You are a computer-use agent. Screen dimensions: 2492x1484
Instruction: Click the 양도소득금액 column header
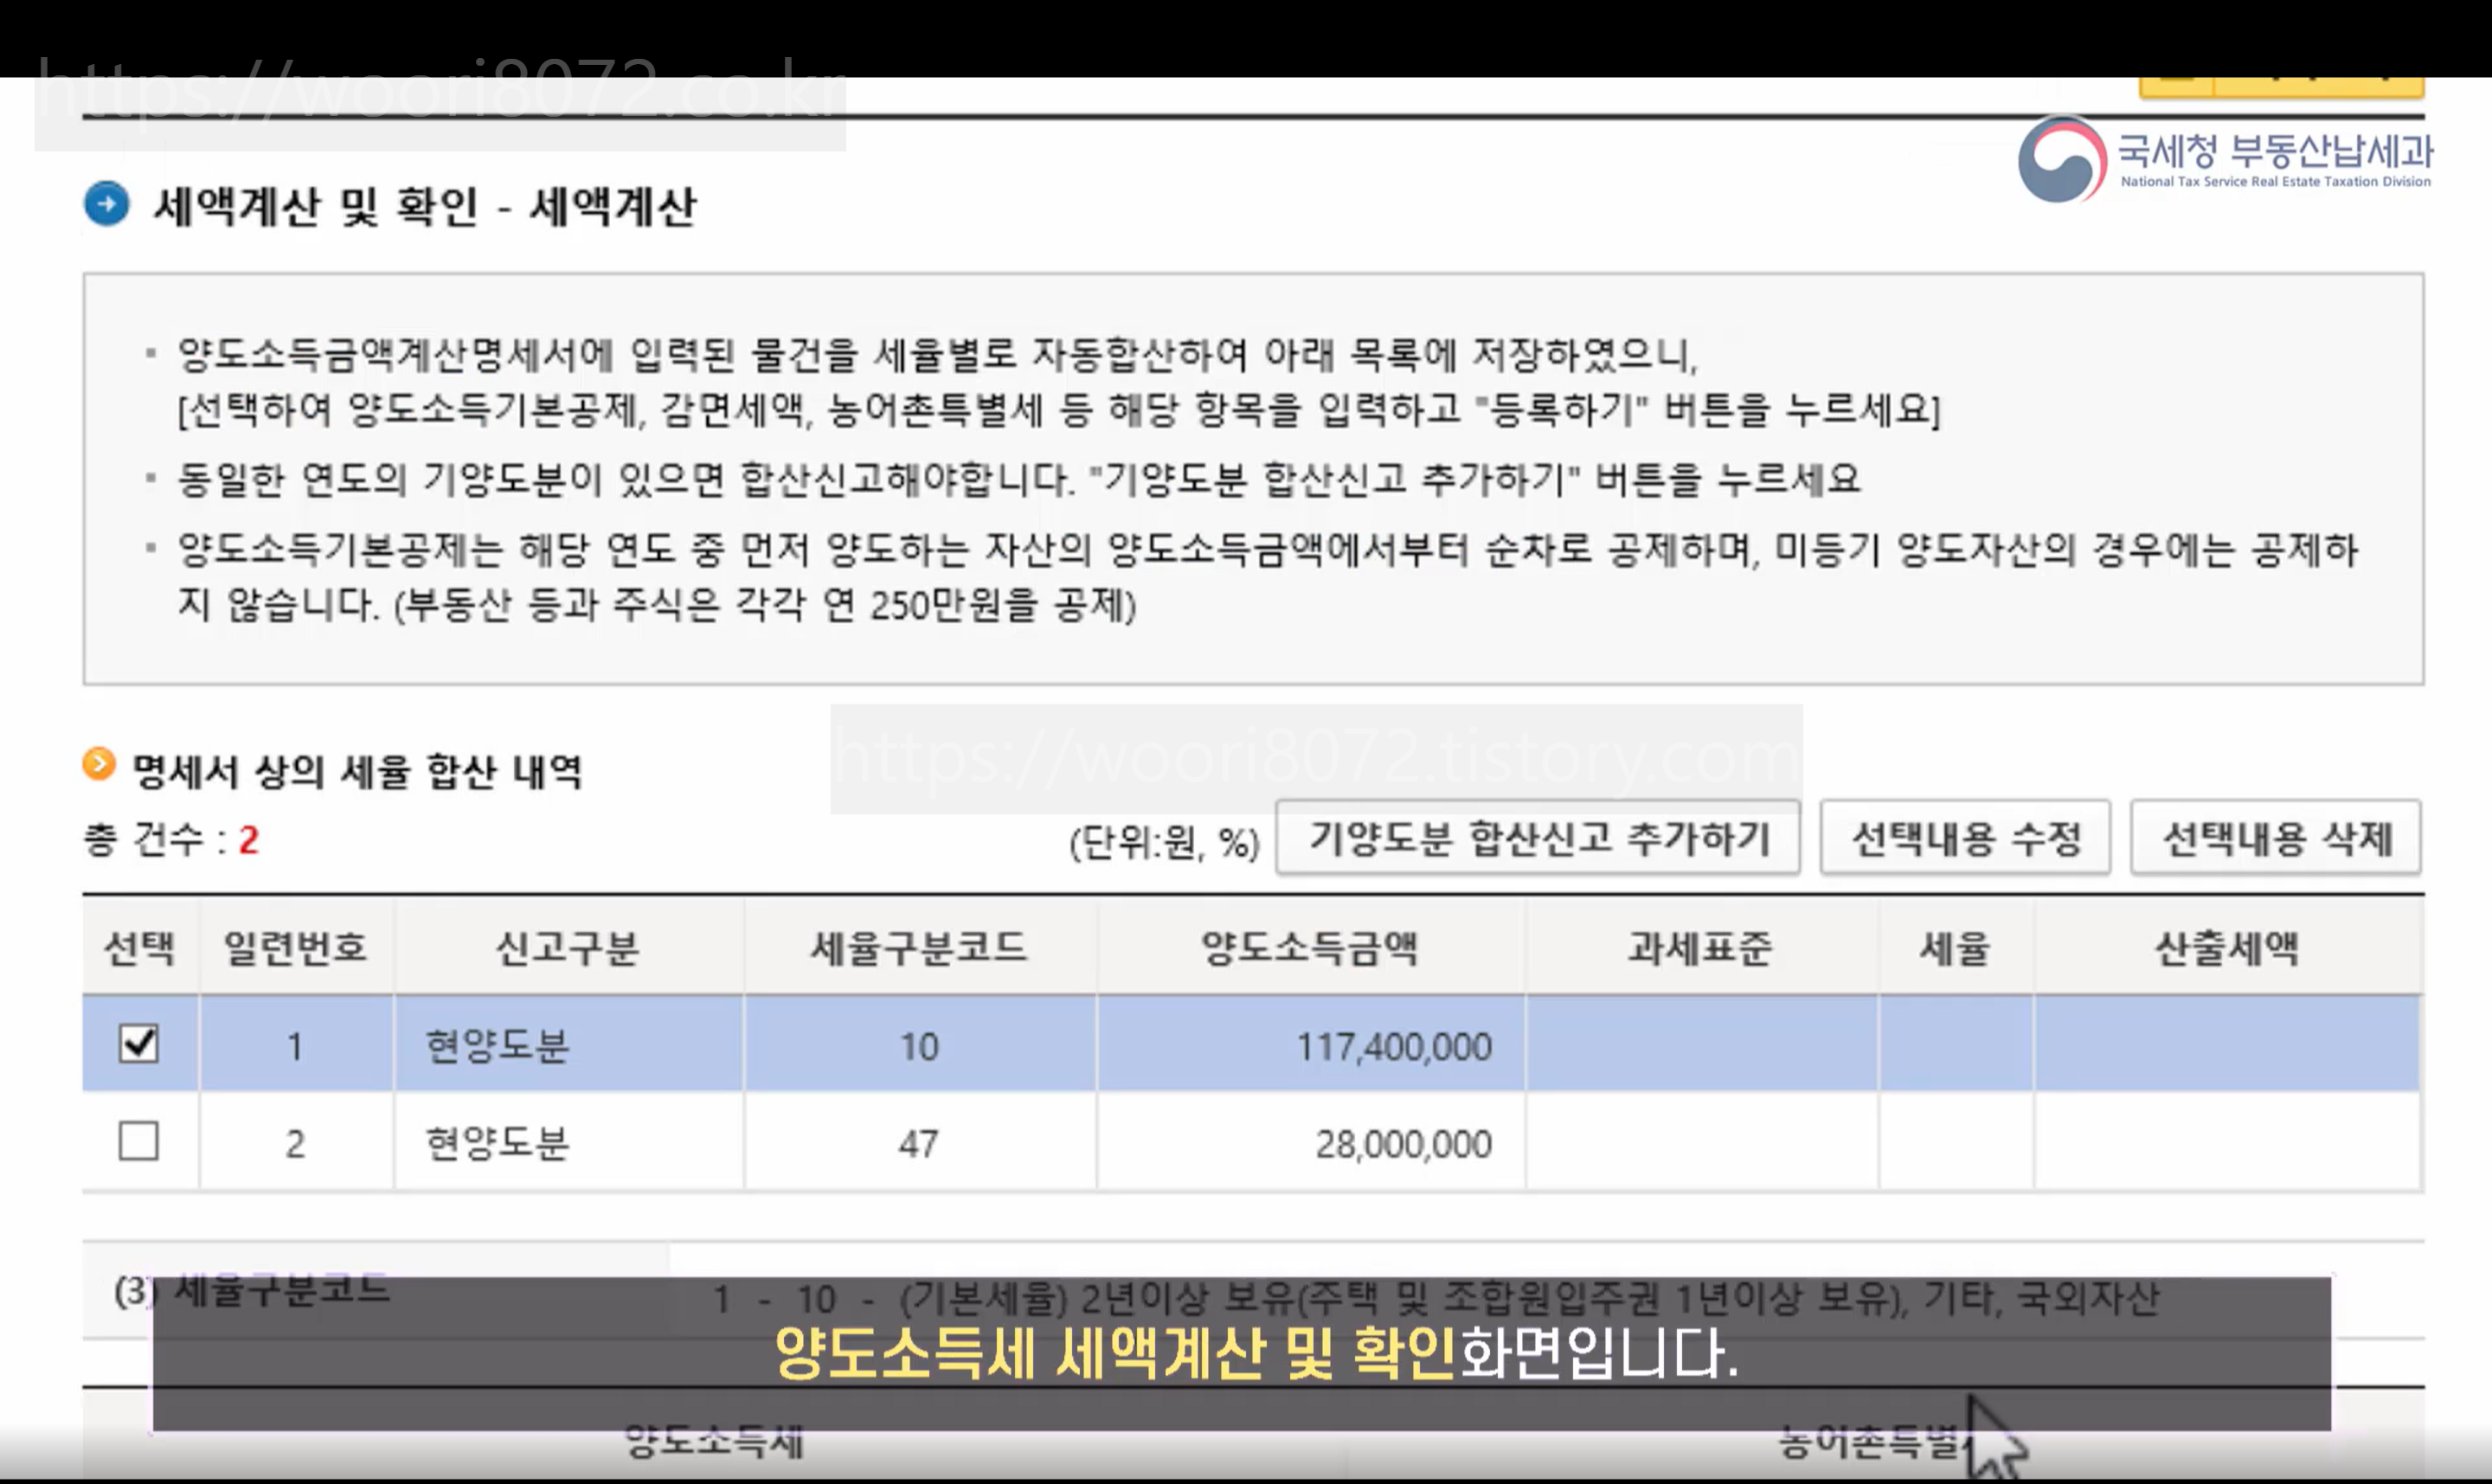[x=1309, y=947]
